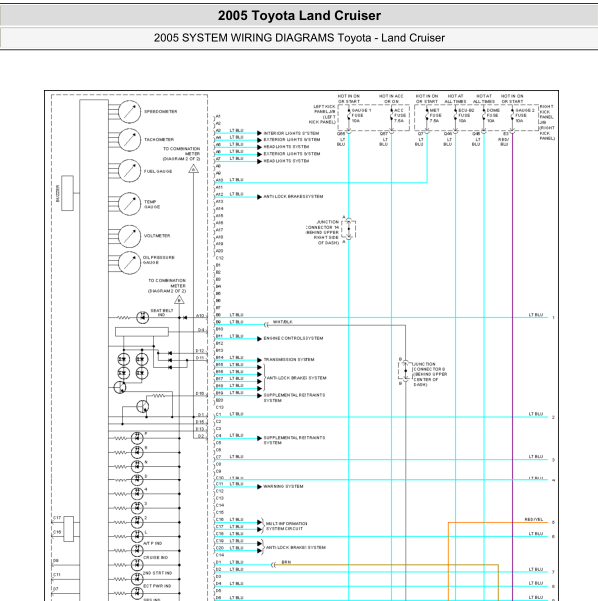Click the DOME fuse symbol
The width and height of the screenshot is (598, 601).
(x=484, y=115)
